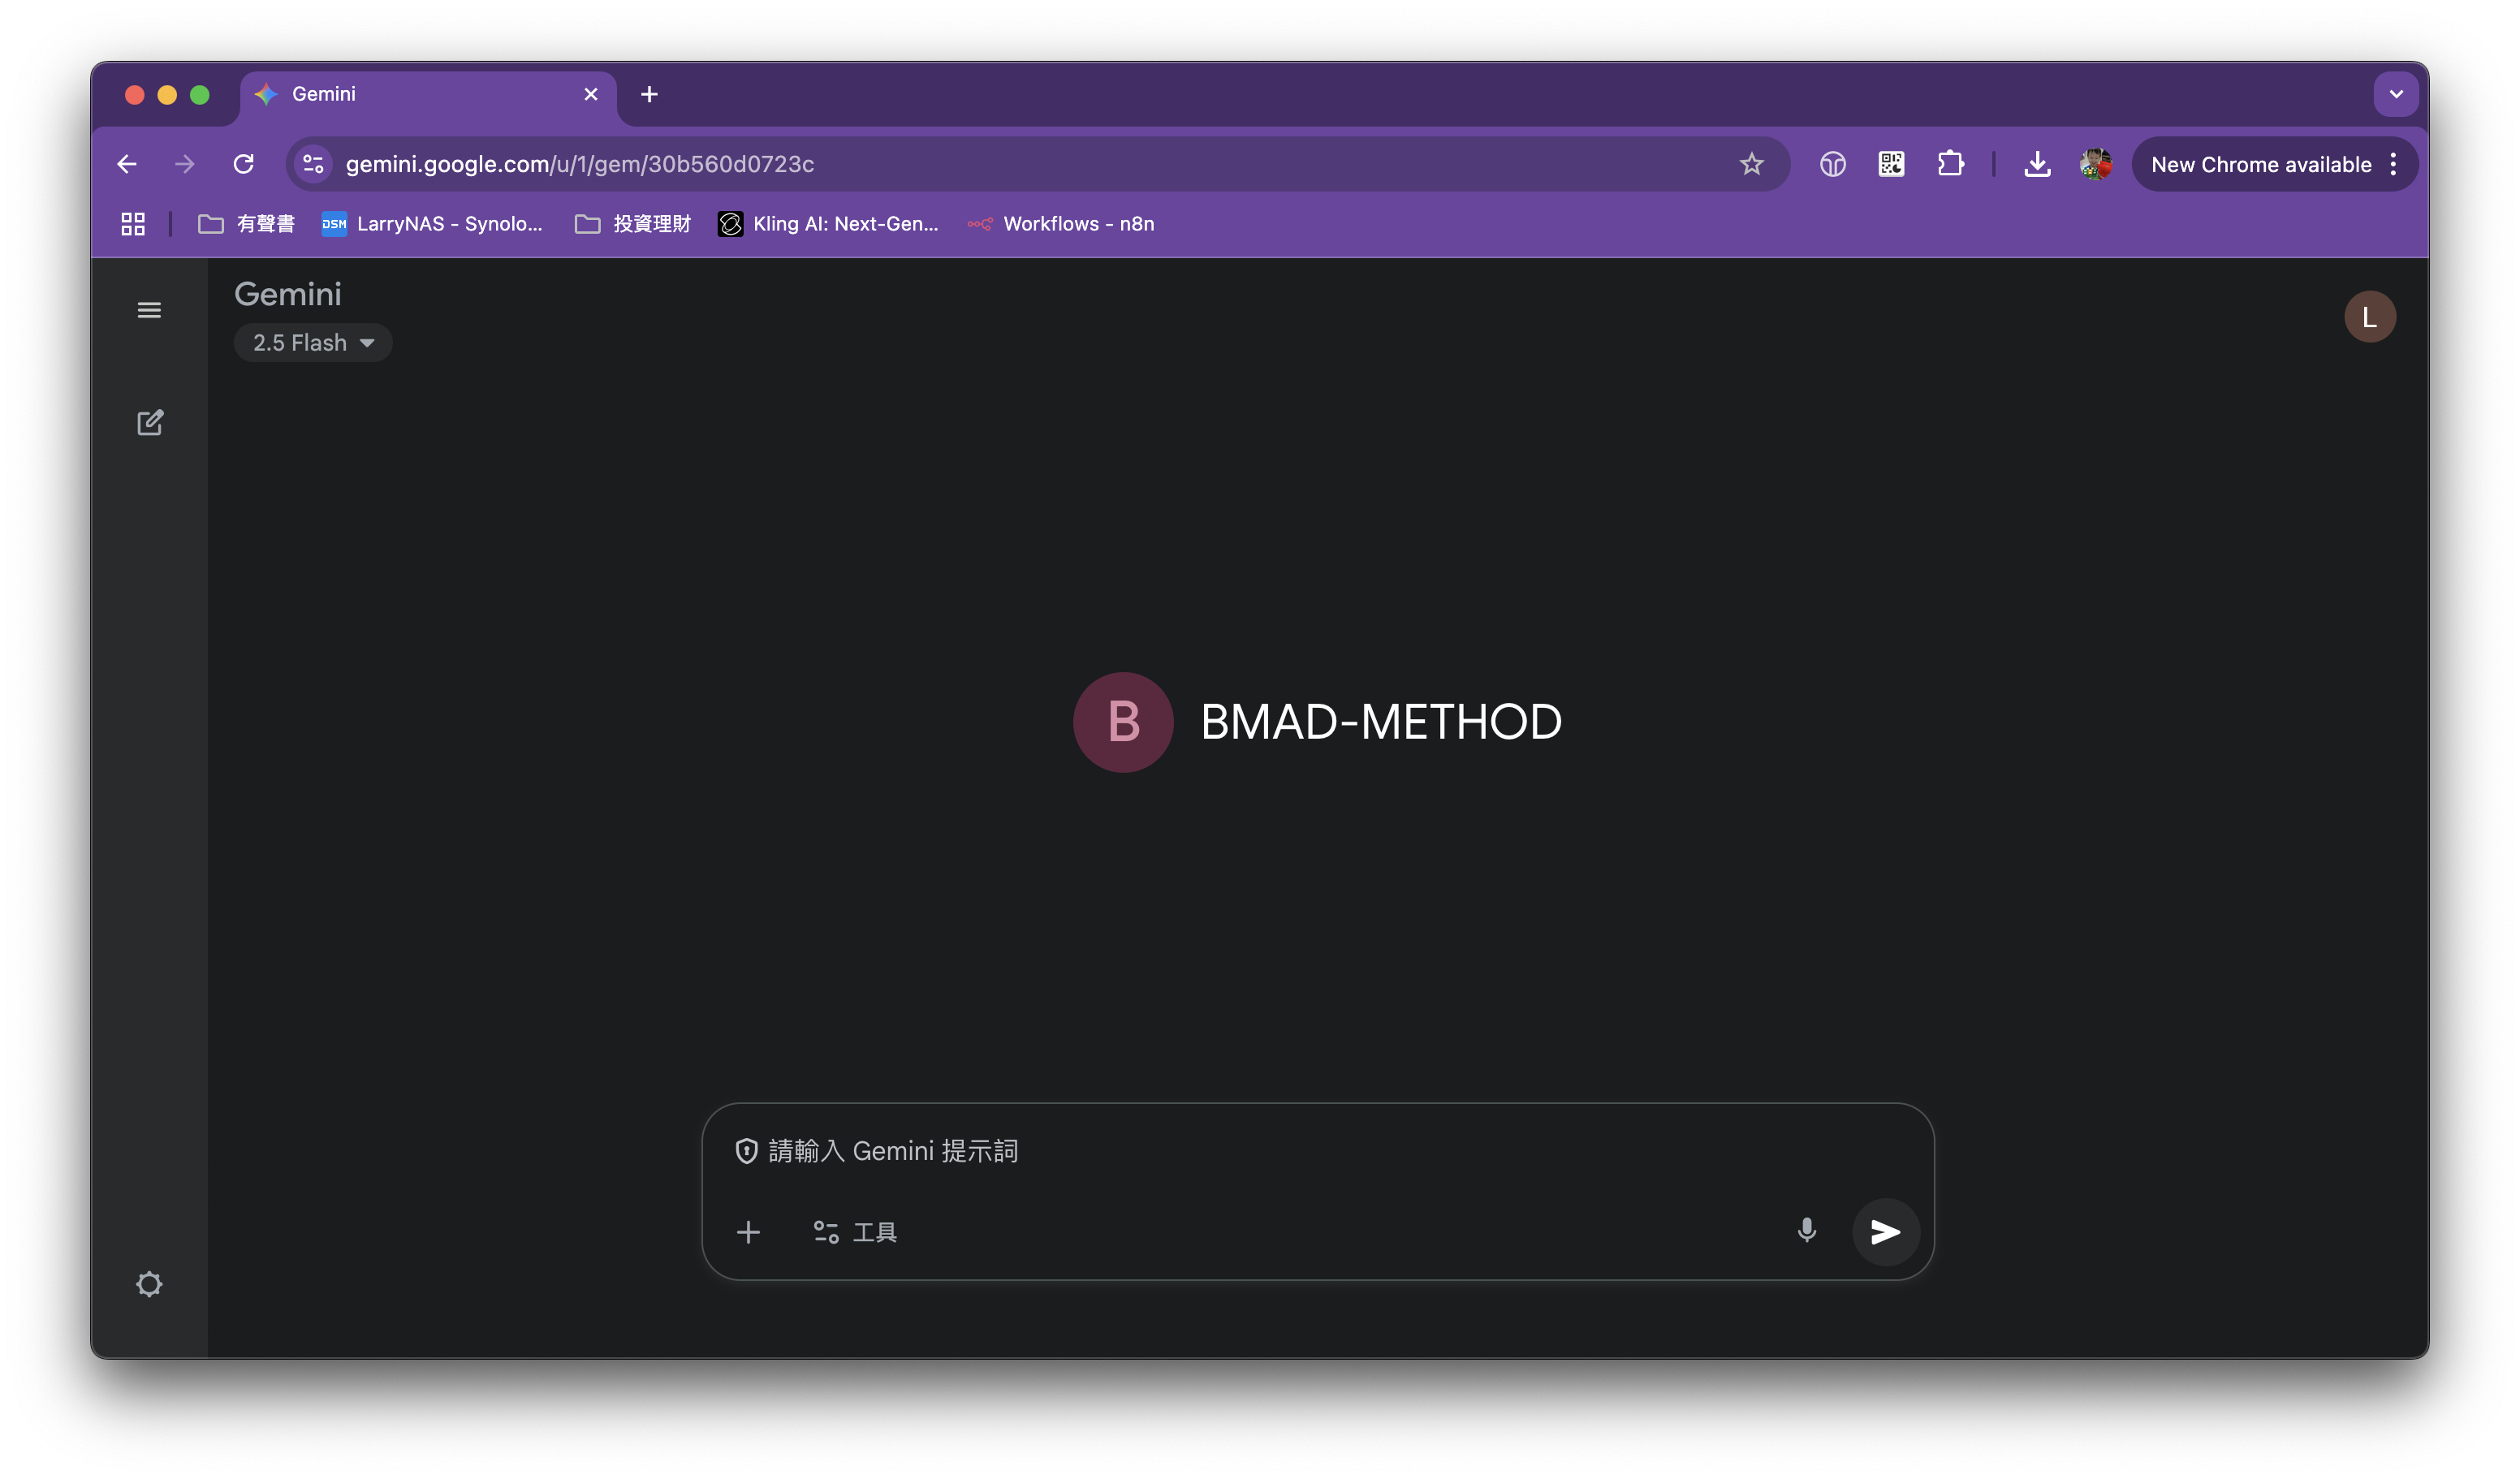This screenshot has height=1479, width=2520.
Task: Open the circular extension icon beside QR
Action: [1832, 164]
